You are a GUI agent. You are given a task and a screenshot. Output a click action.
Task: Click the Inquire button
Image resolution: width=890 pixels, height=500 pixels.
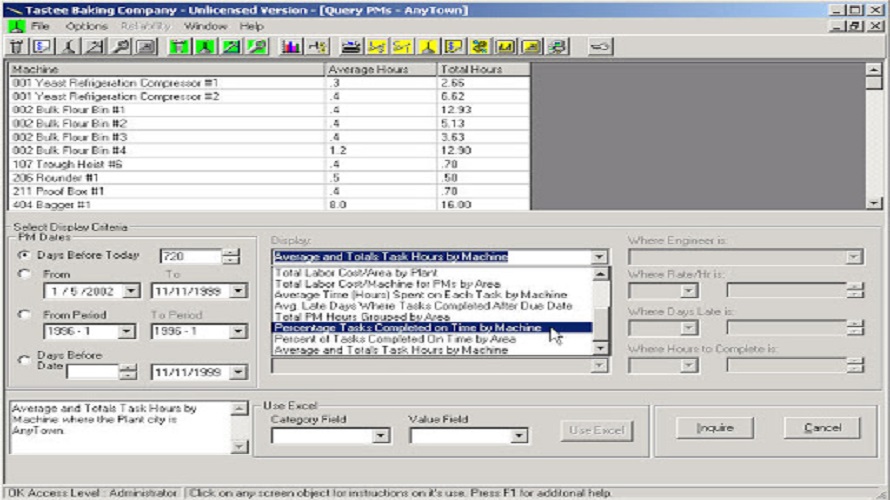click(715, 428)
